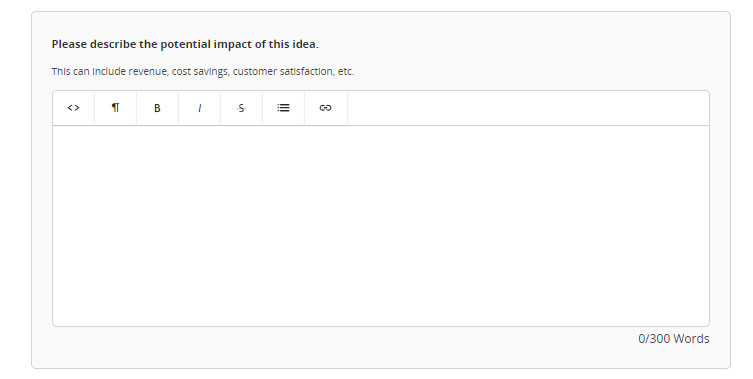Toggle HTML source code view

point(73,108)
